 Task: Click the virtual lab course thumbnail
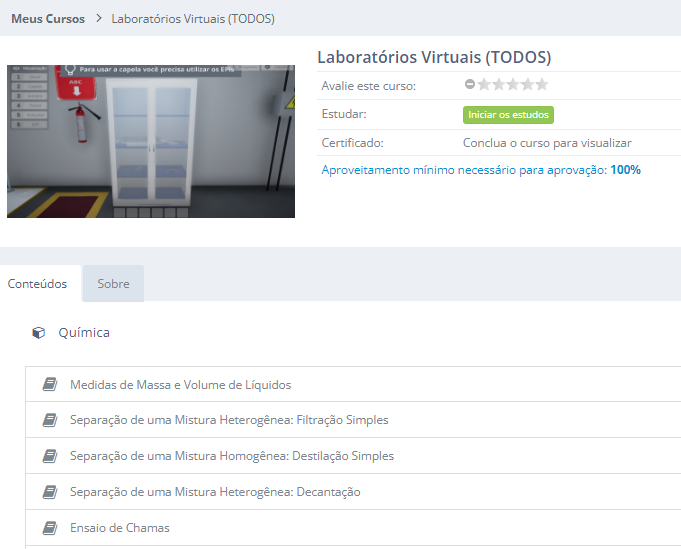tap(151, 142)
